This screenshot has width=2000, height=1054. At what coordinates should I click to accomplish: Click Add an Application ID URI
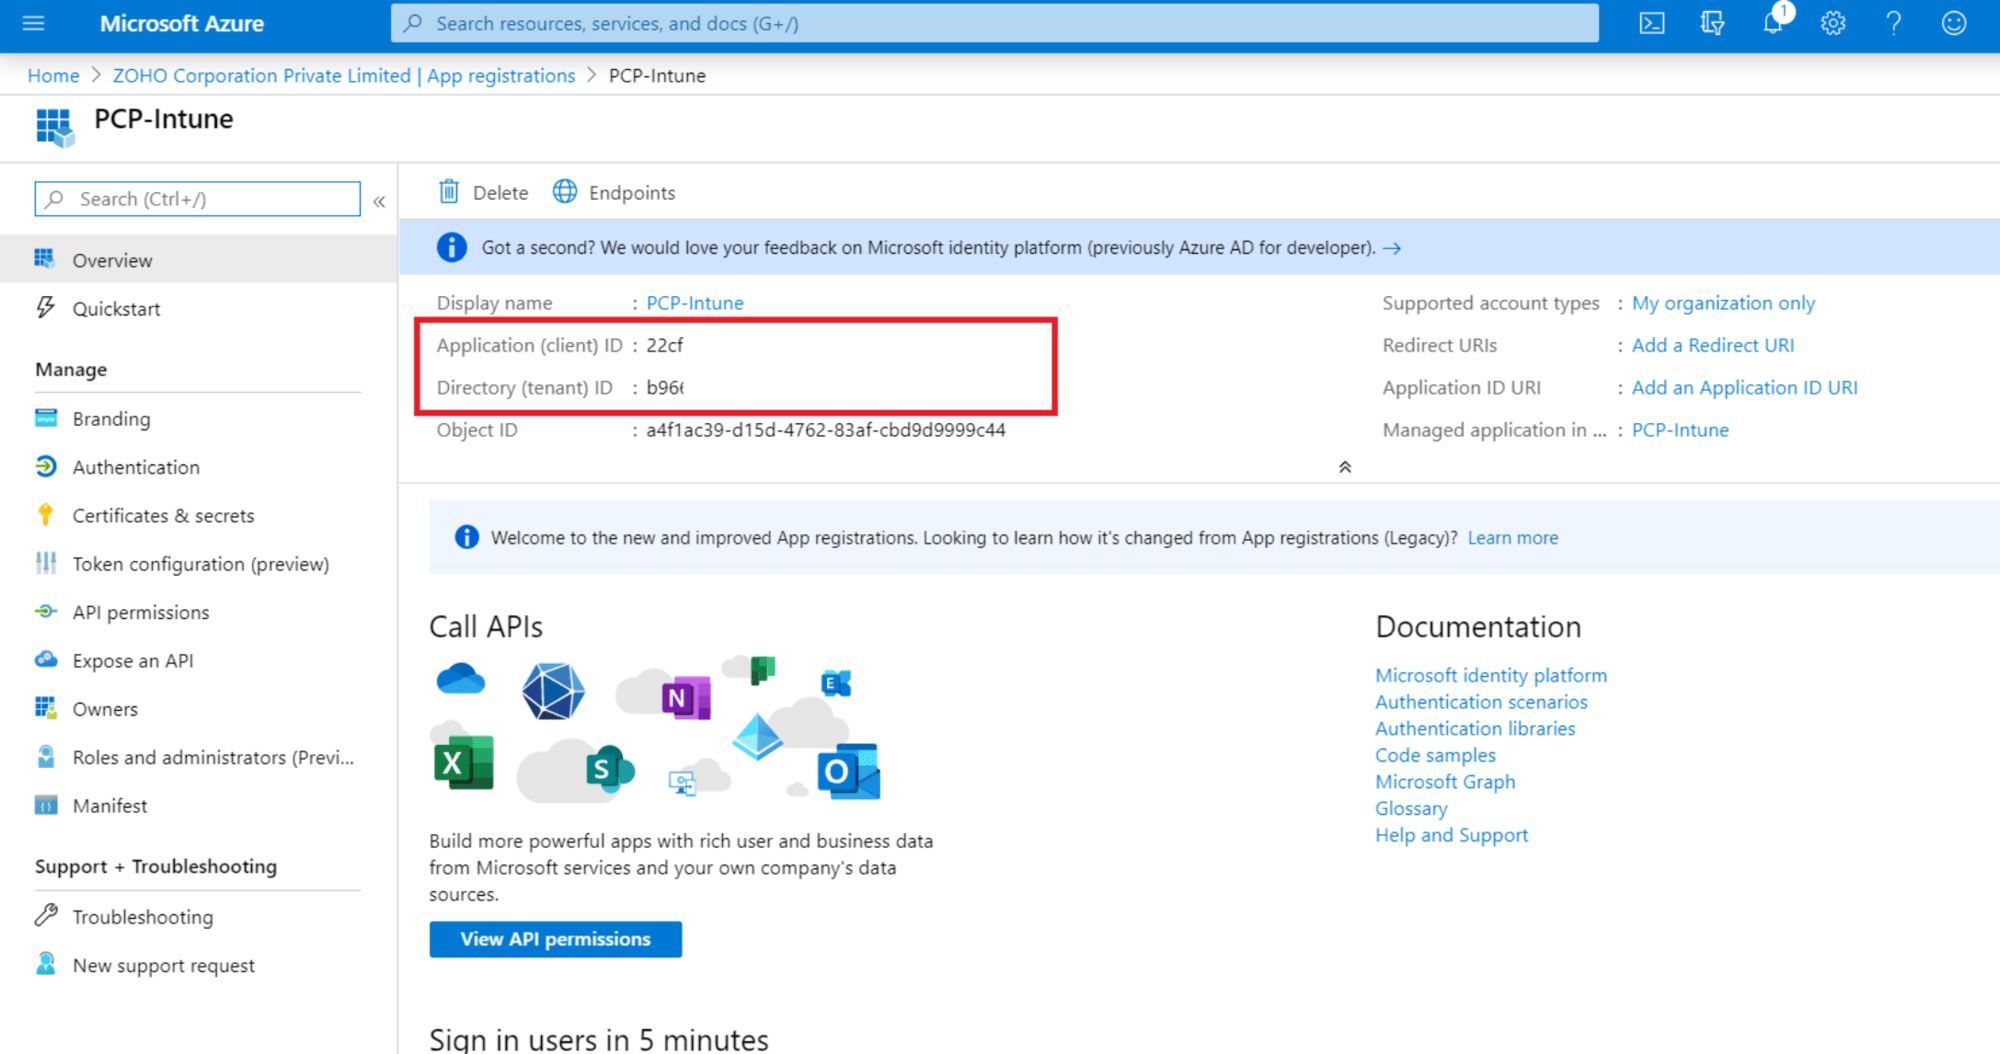click(1745, 387)
